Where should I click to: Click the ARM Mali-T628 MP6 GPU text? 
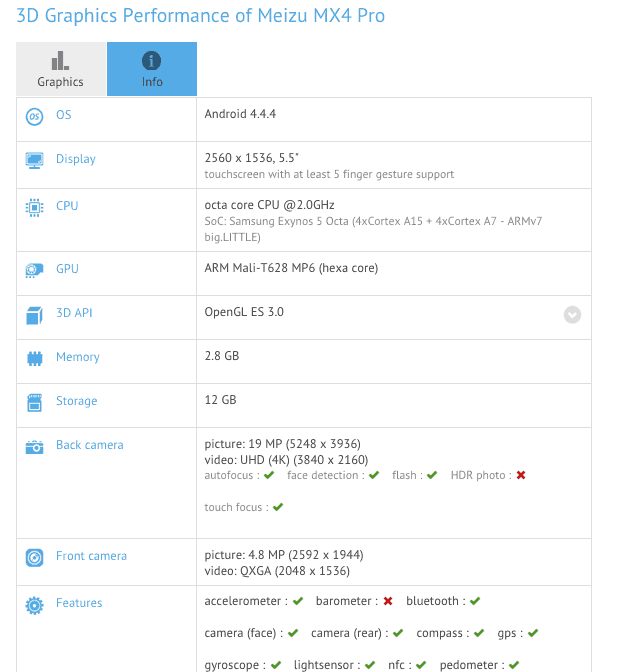[x=291, y=268]
